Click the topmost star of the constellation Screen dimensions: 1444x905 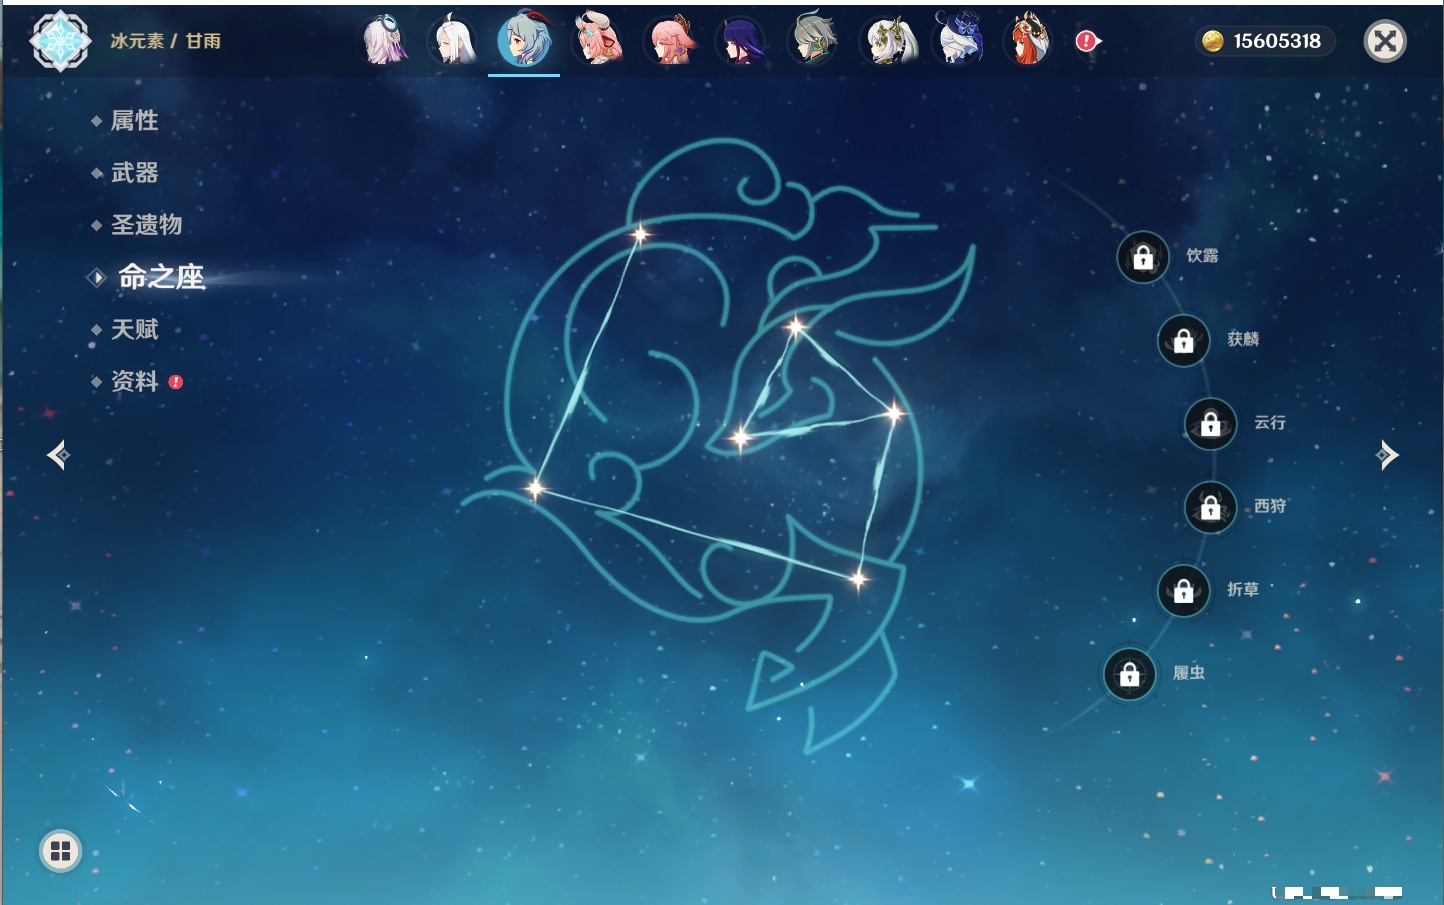click(x=639, y=235)
